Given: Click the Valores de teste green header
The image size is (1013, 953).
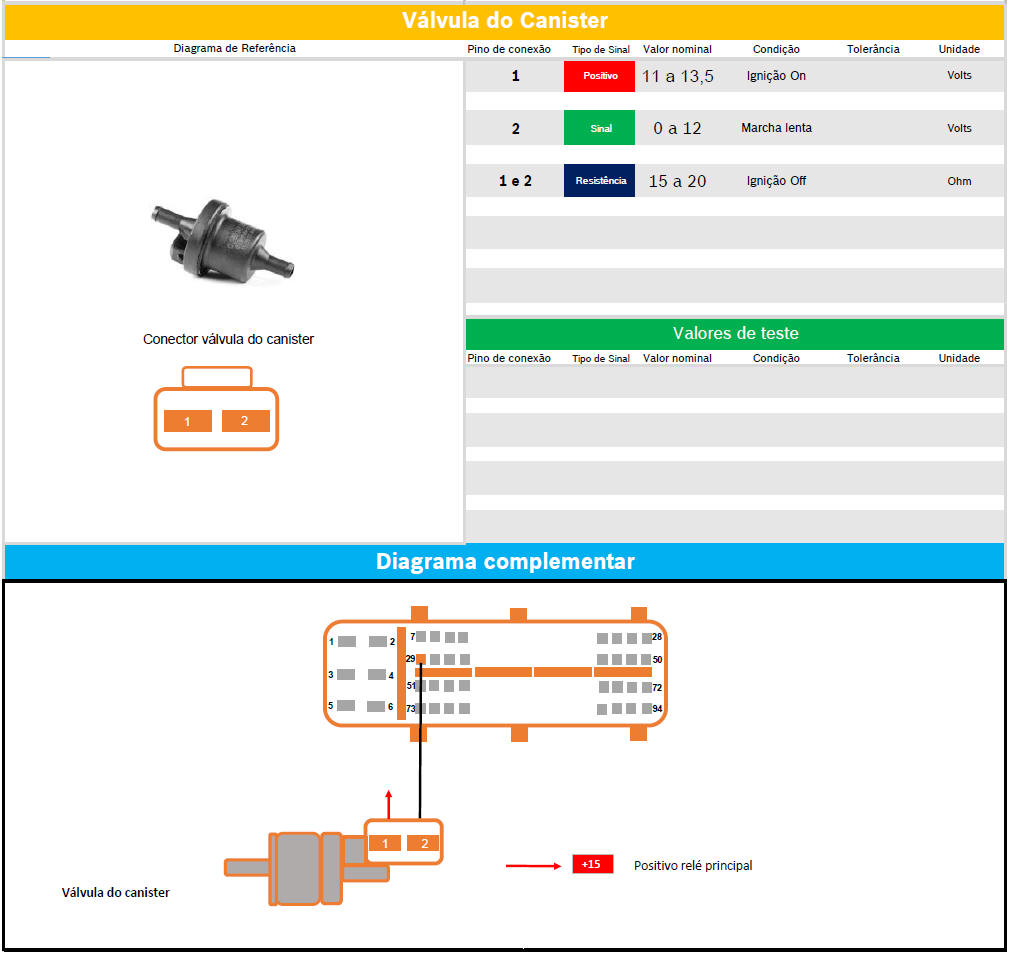Looking at the screenshot, I should [735, 334].
